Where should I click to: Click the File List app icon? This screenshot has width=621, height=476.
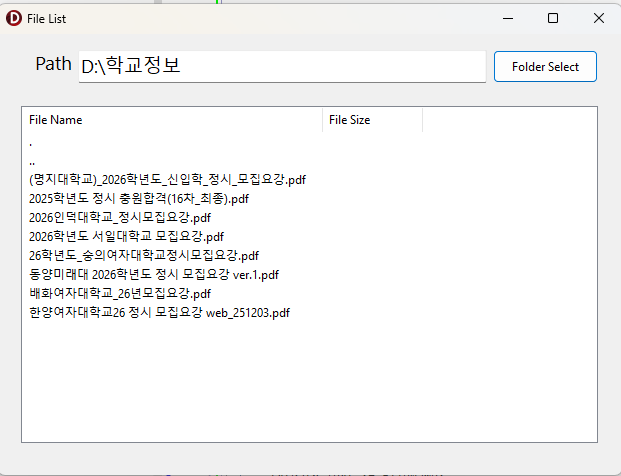(14, 18)
